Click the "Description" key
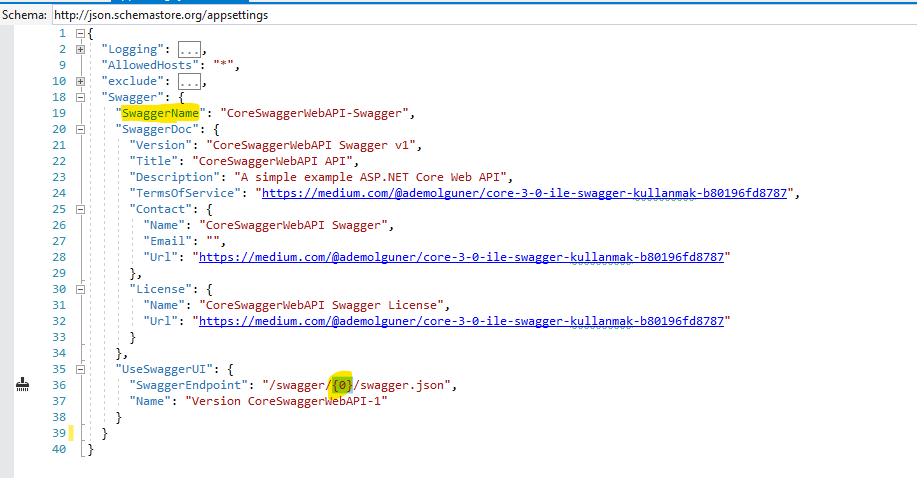The height and width of the screenshot is (478, 917). click(x=174, y=177)
